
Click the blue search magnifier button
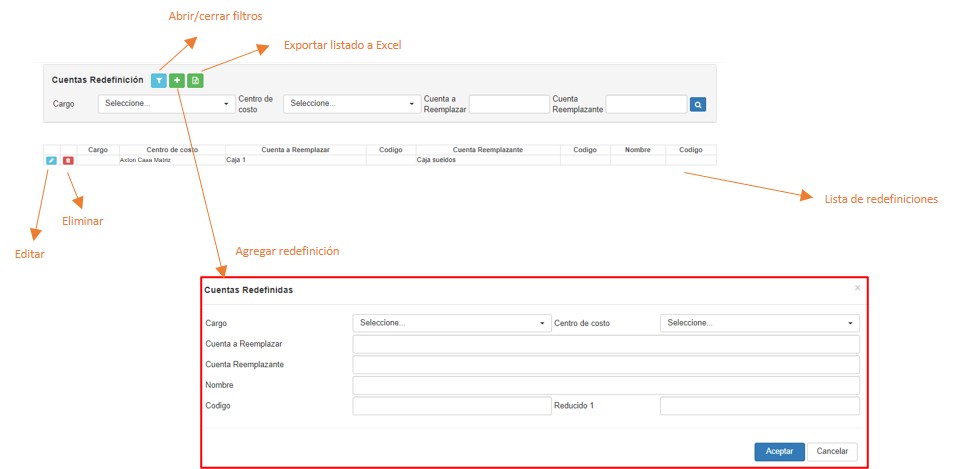point(698,104)
